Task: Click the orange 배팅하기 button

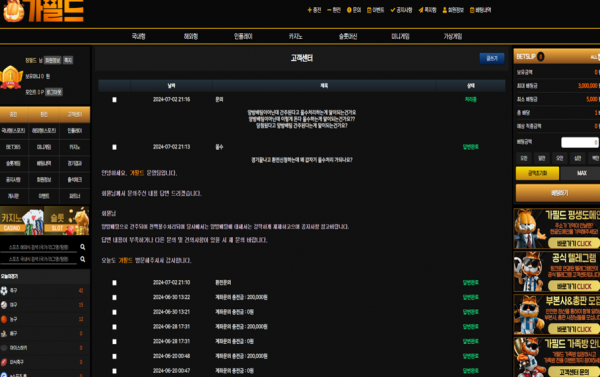Action: [x=559, y=193]
